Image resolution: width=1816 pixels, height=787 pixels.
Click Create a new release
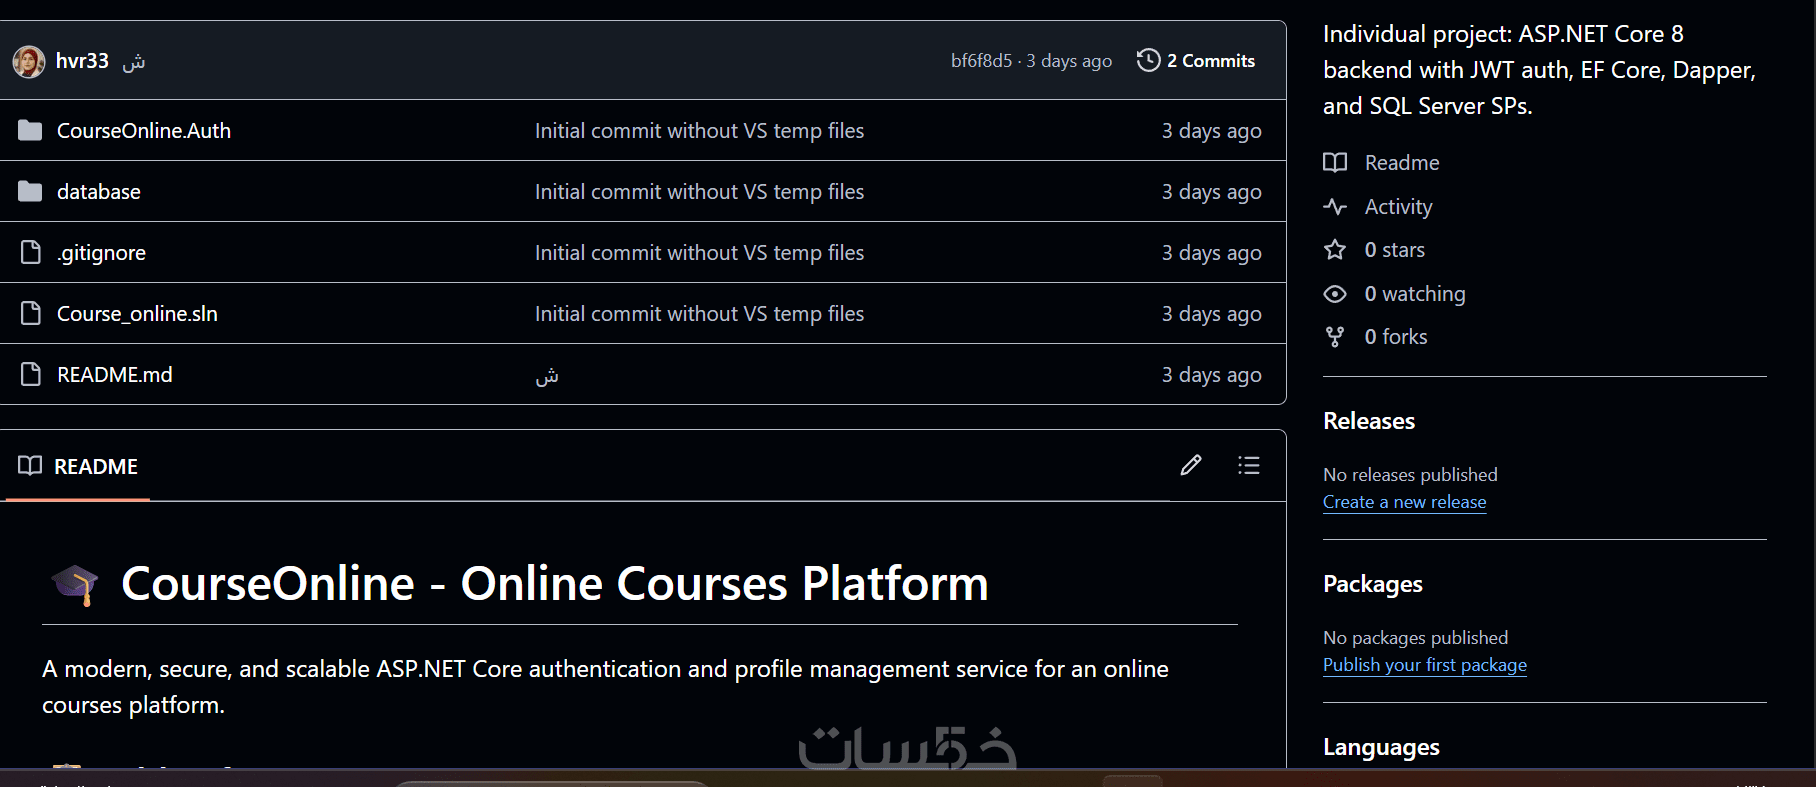click(1405, 502)
